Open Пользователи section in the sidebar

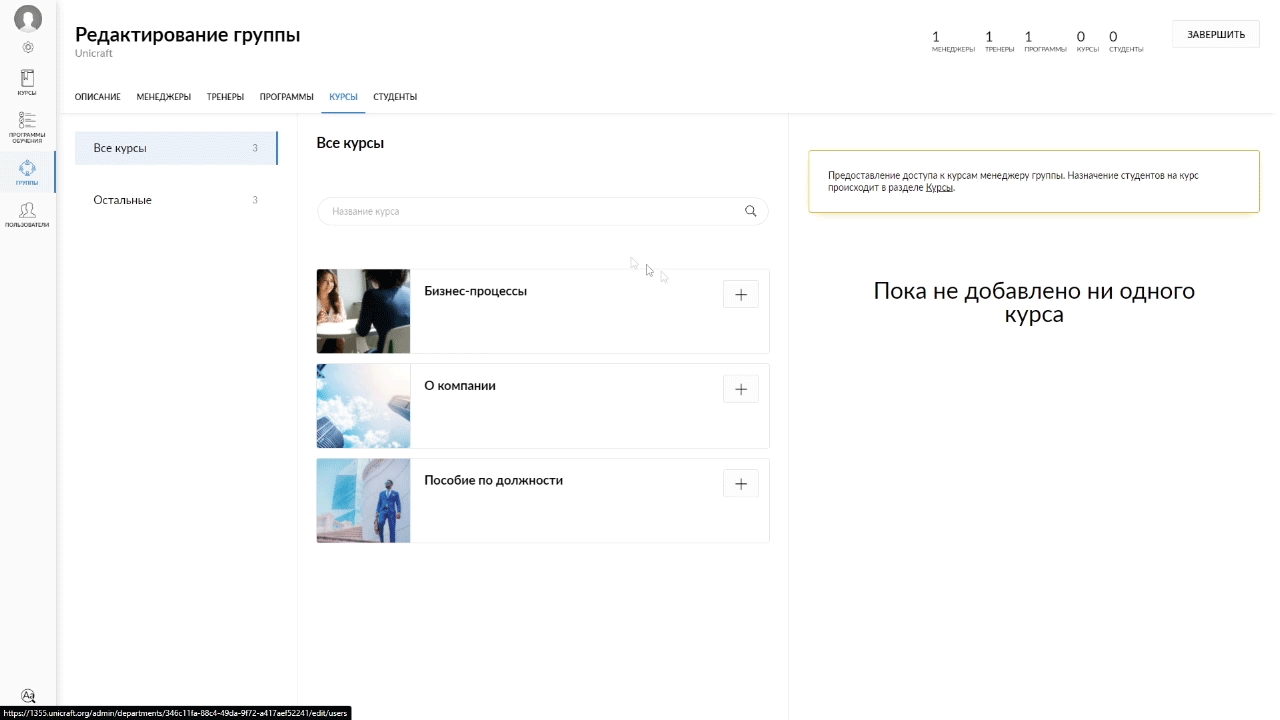[27, 215]
